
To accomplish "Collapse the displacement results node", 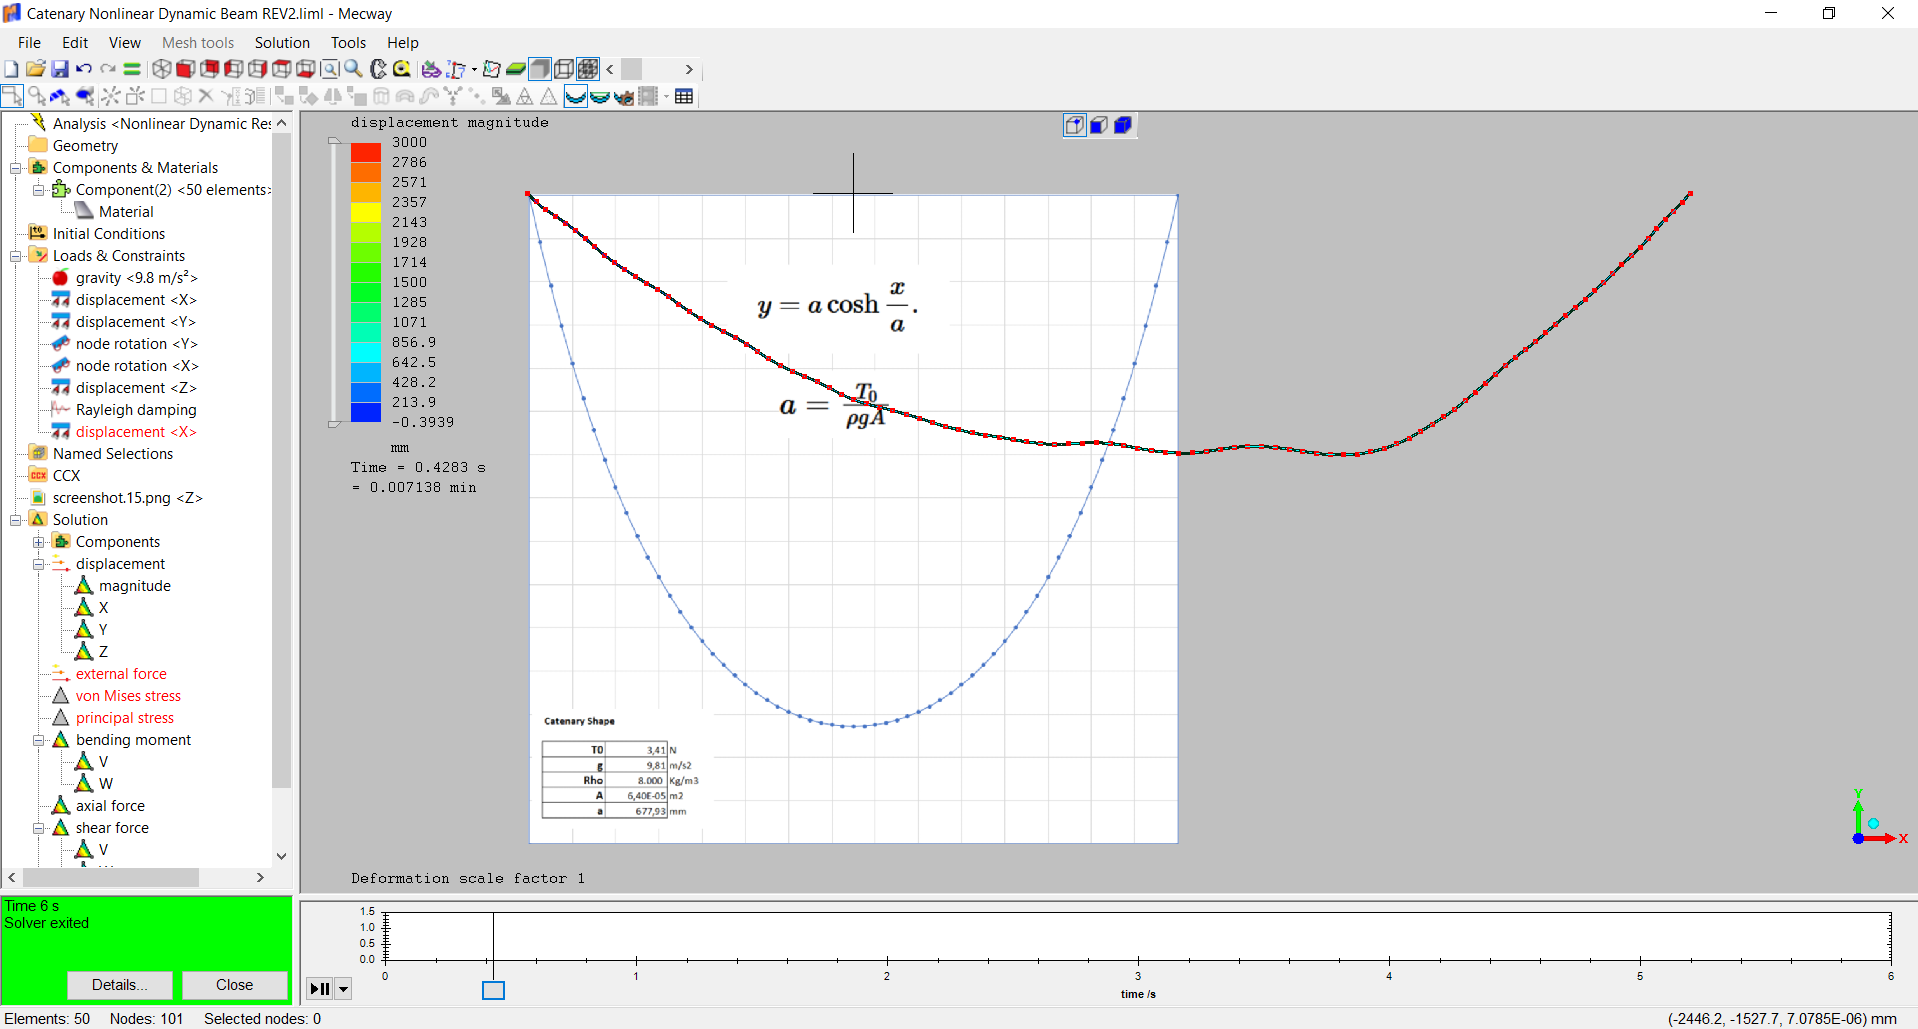I will pyautogui.click(x=38, y=564).
